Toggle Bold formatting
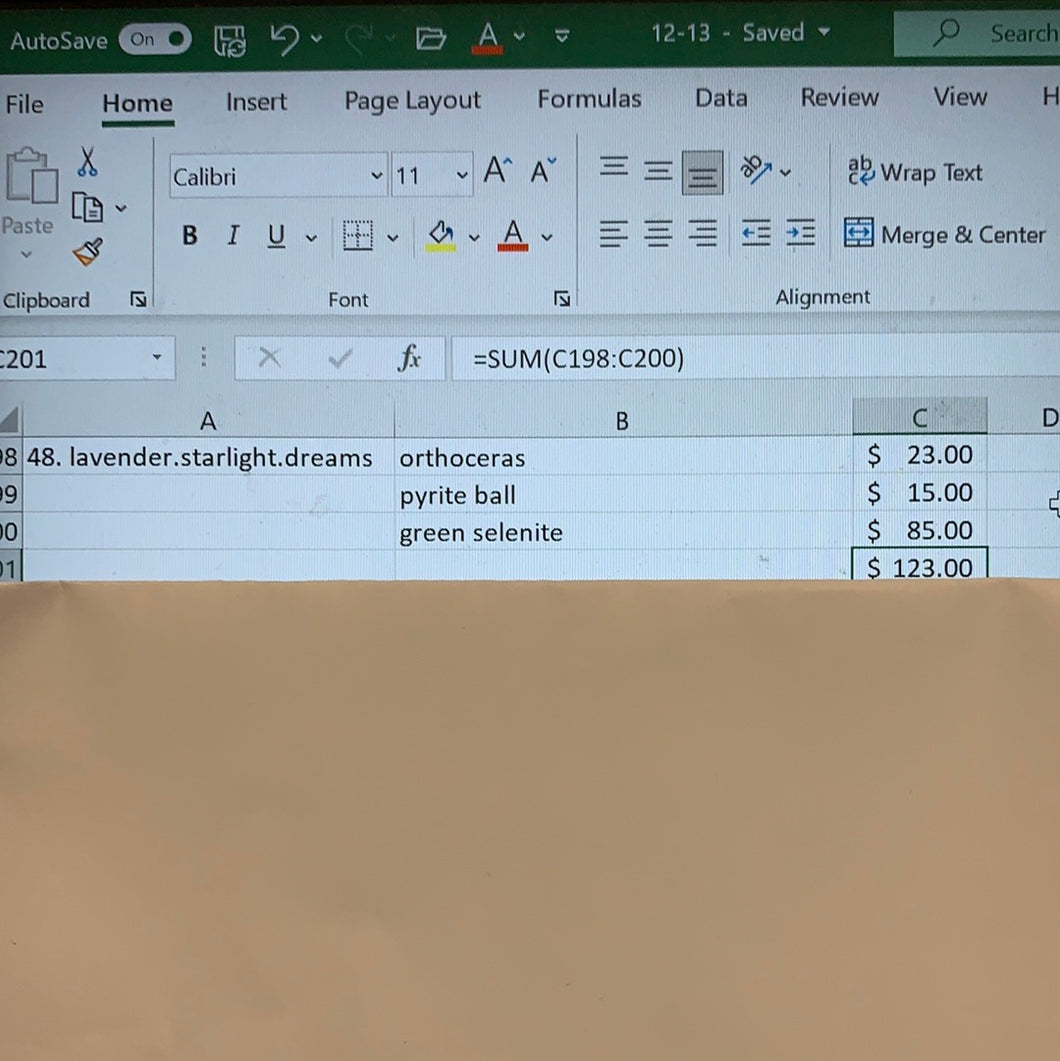1060x1061 pixels. (189, 235)
